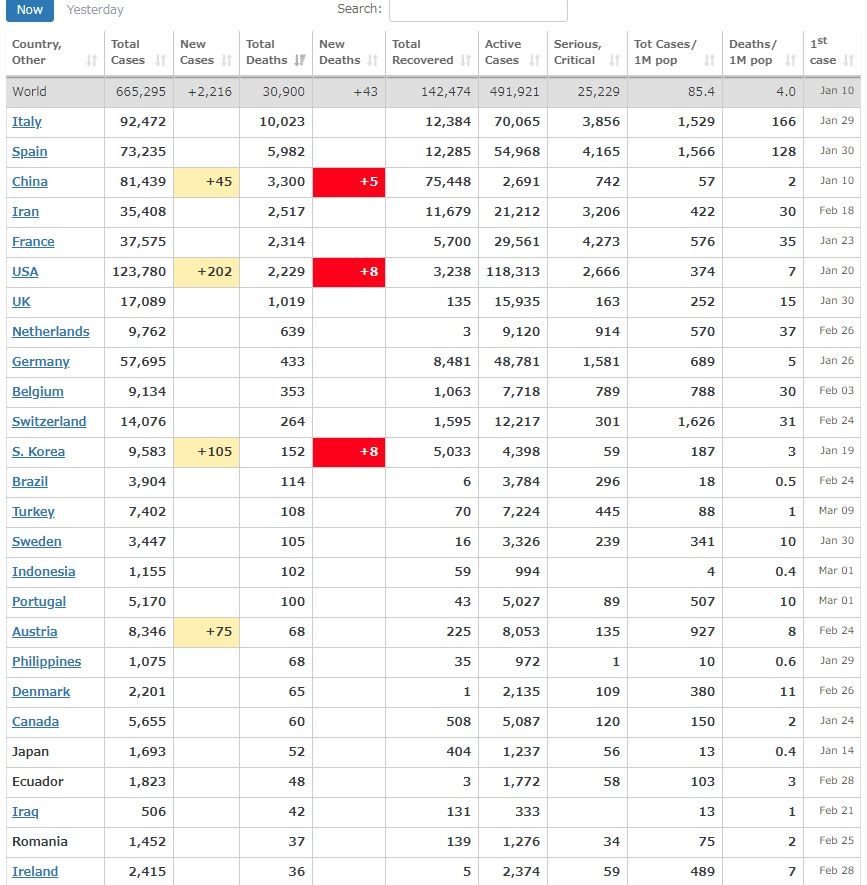Follow the S. Korea link
This screenshot has height=885, width=867.
38,452
